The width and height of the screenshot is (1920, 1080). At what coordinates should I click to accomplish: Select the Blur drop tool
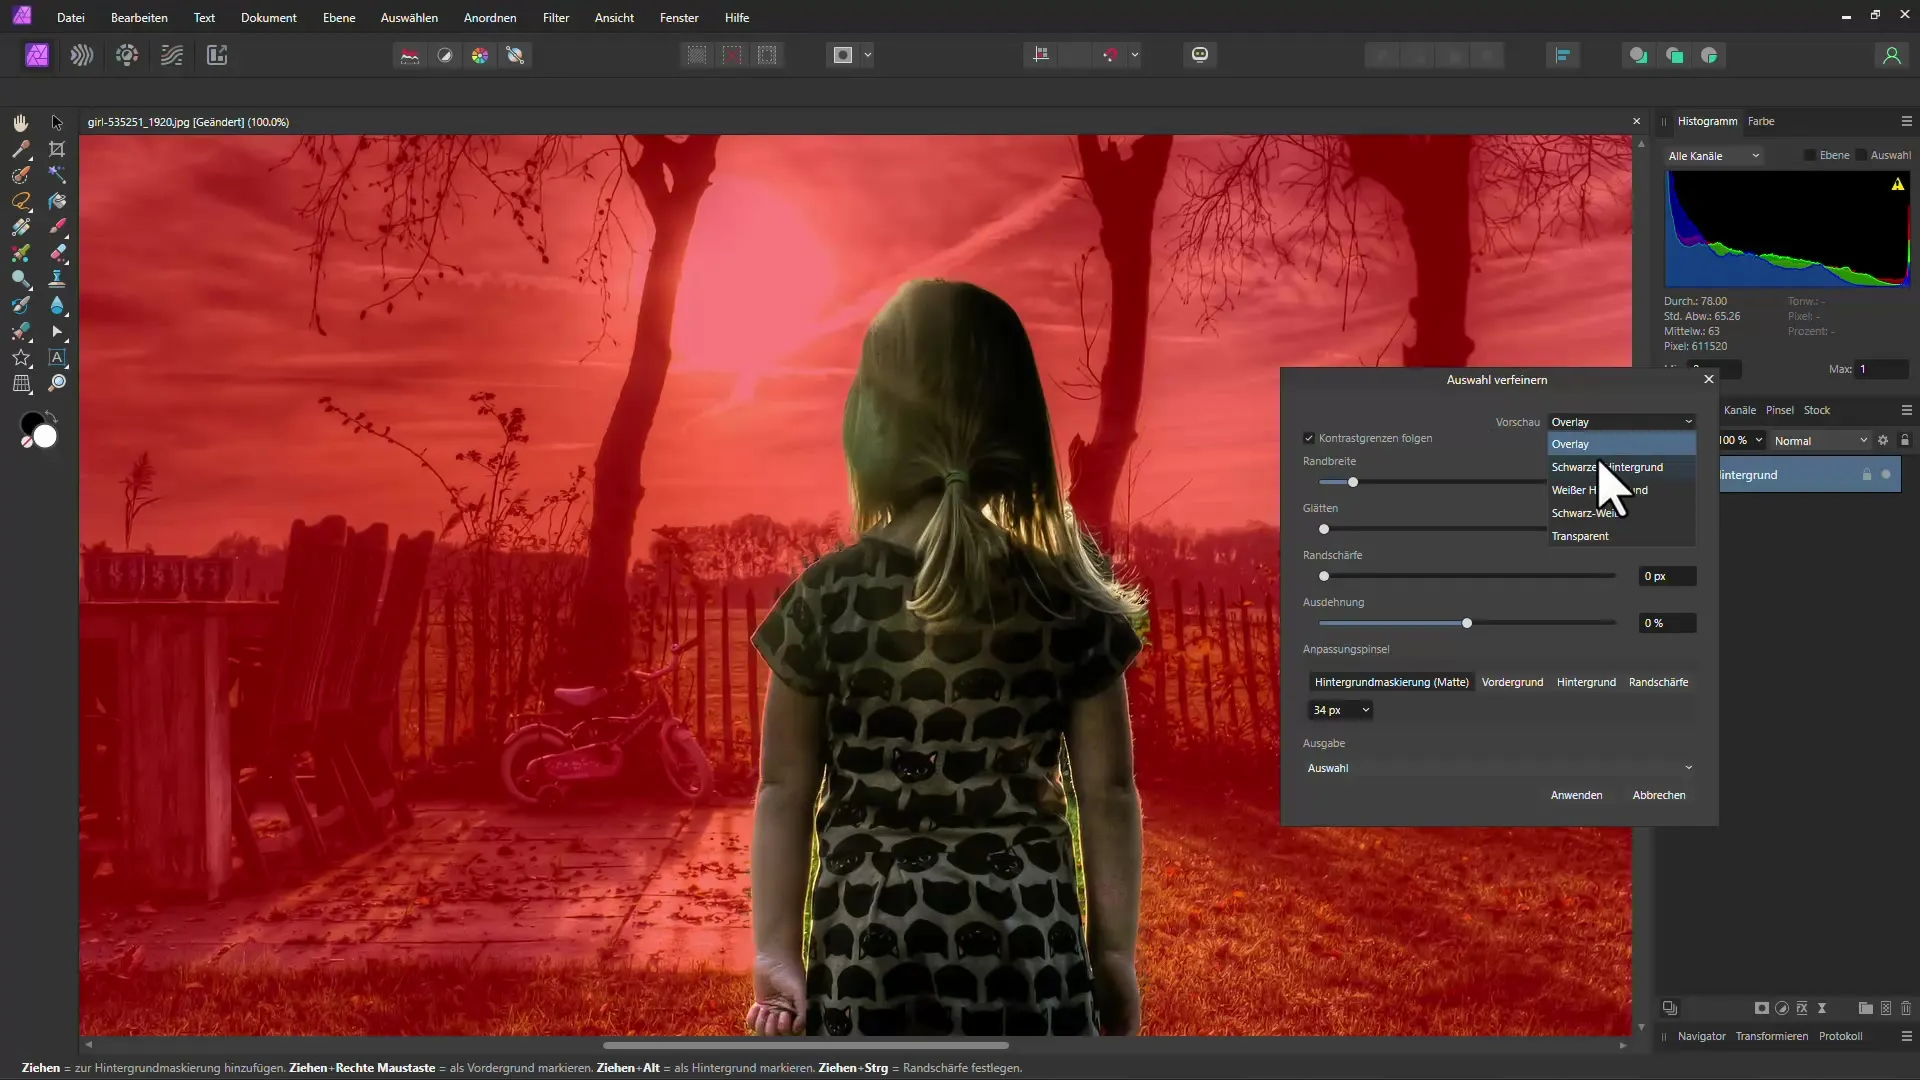click(x=57, y=305)
